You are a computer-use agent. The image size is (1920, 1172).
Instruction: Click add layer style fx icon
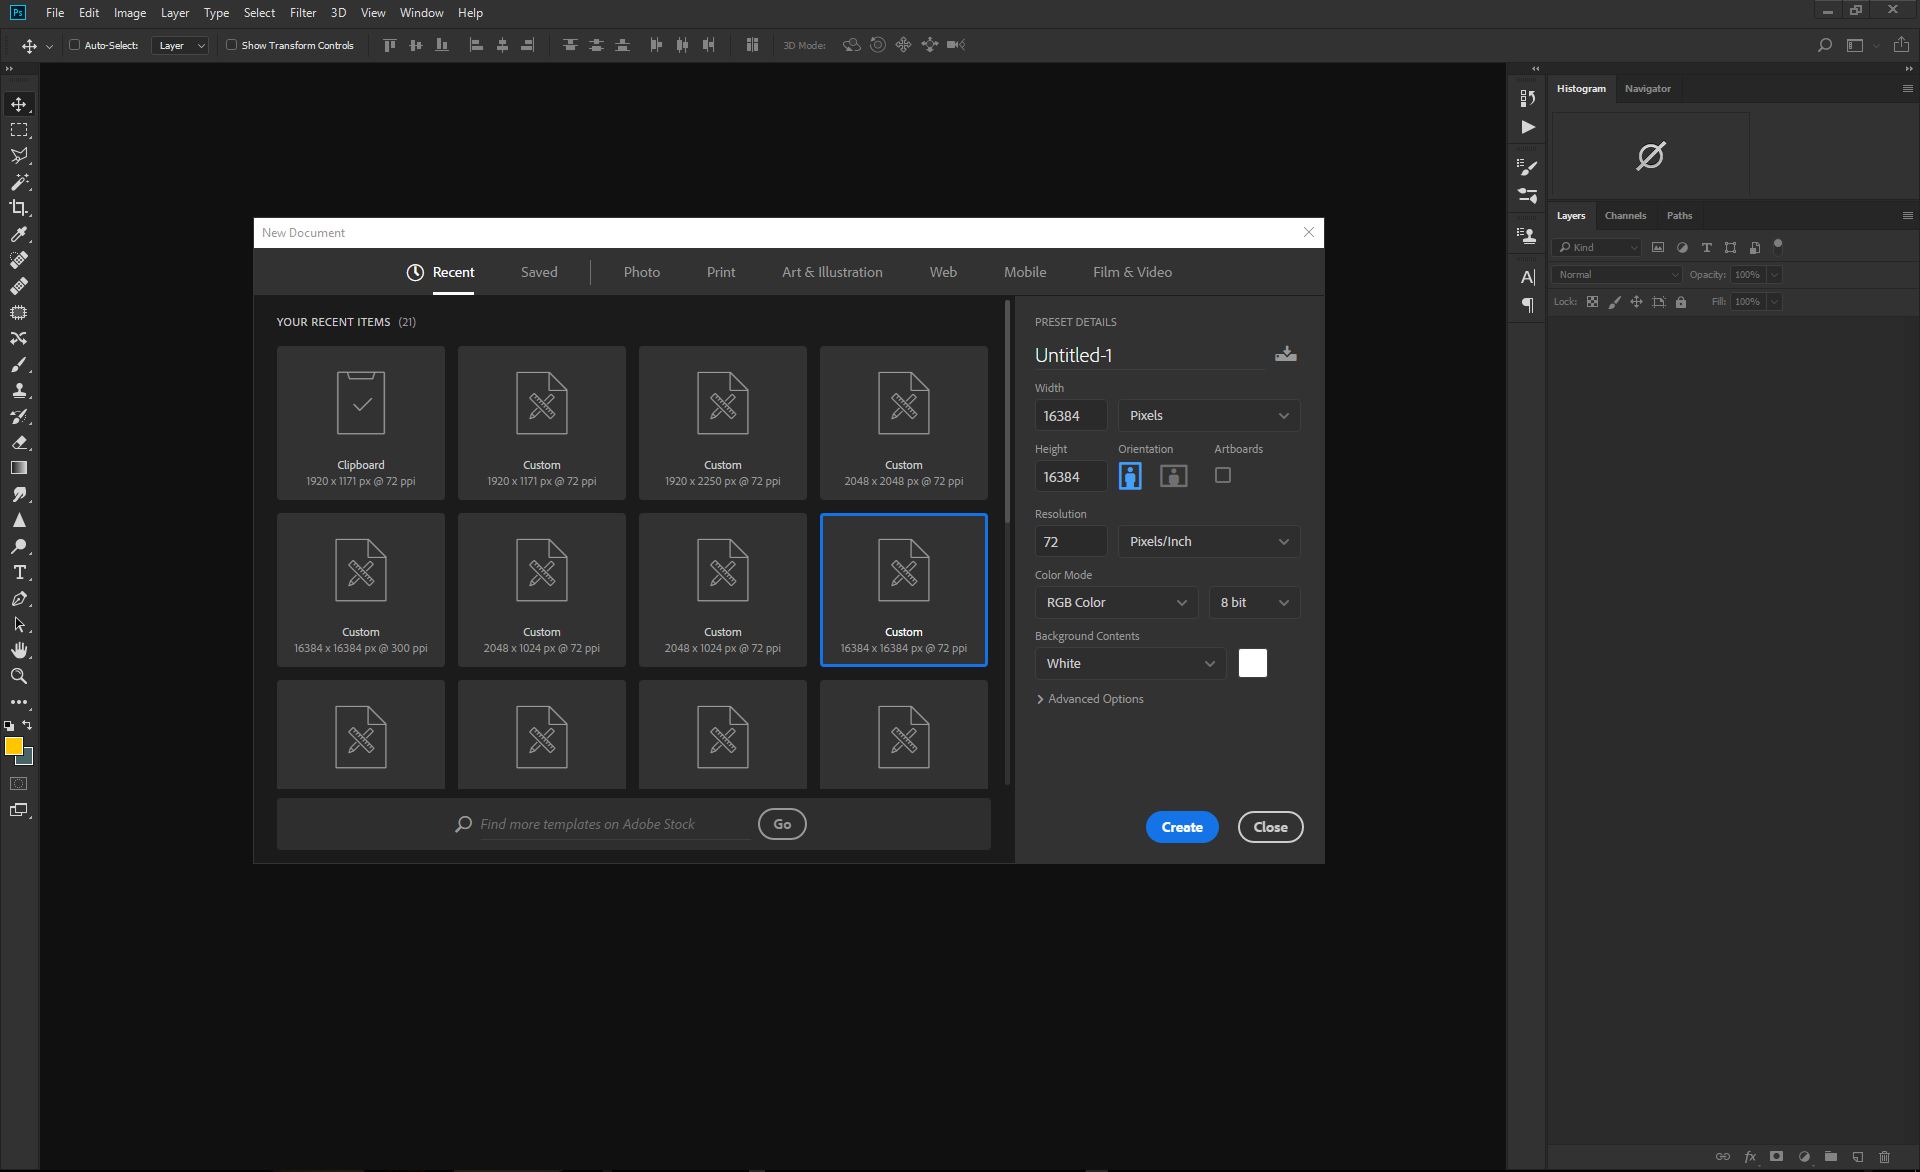[x=1750, y=1157]
